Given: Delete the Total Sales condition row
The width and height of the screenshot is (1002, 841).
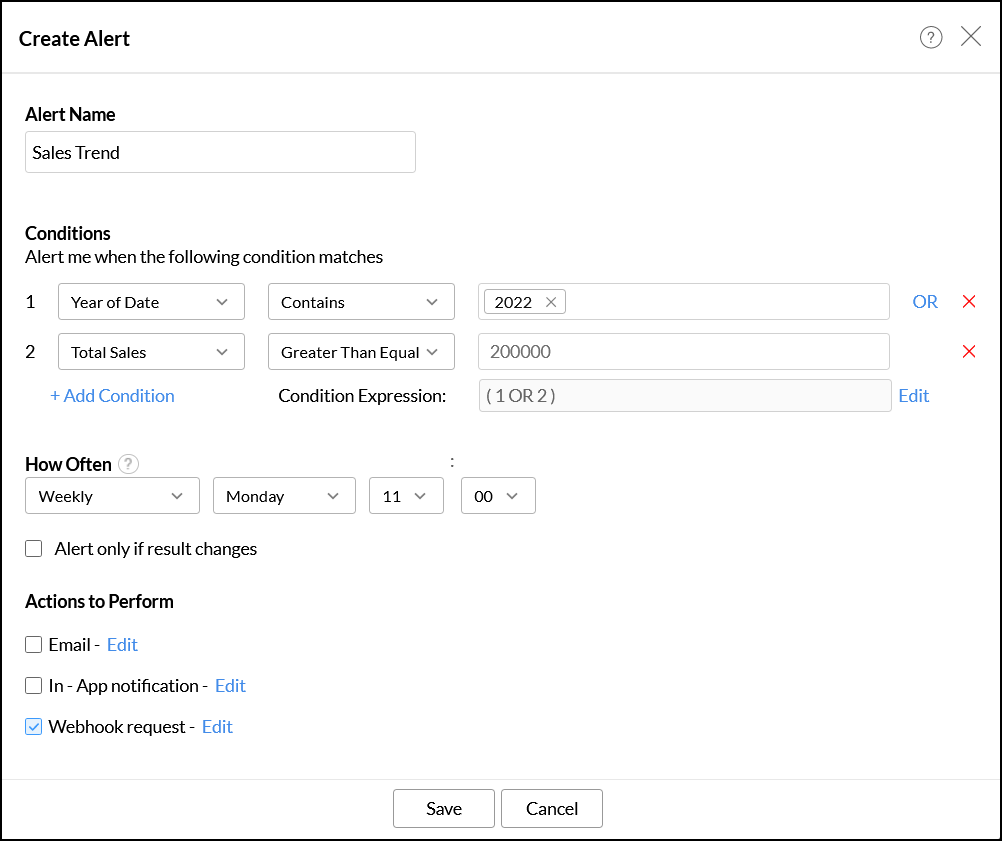Looking at the screenshot, I should pyautogui.click(x=968, y=351).
